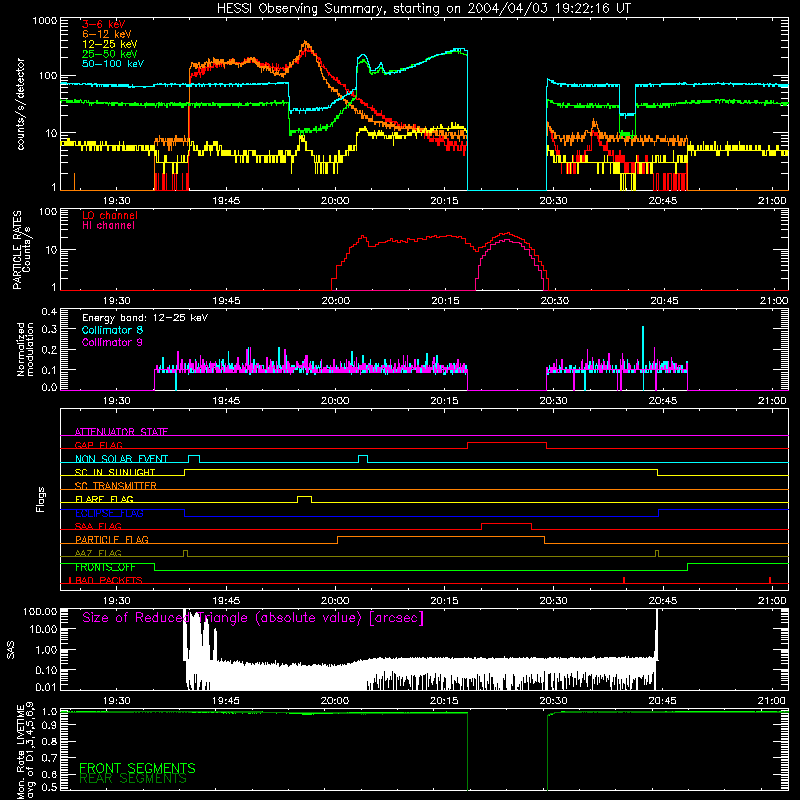This screenshot has height=800, width=800.
Task: Select the 6-12 keV legend label
Action: point(107,34)
